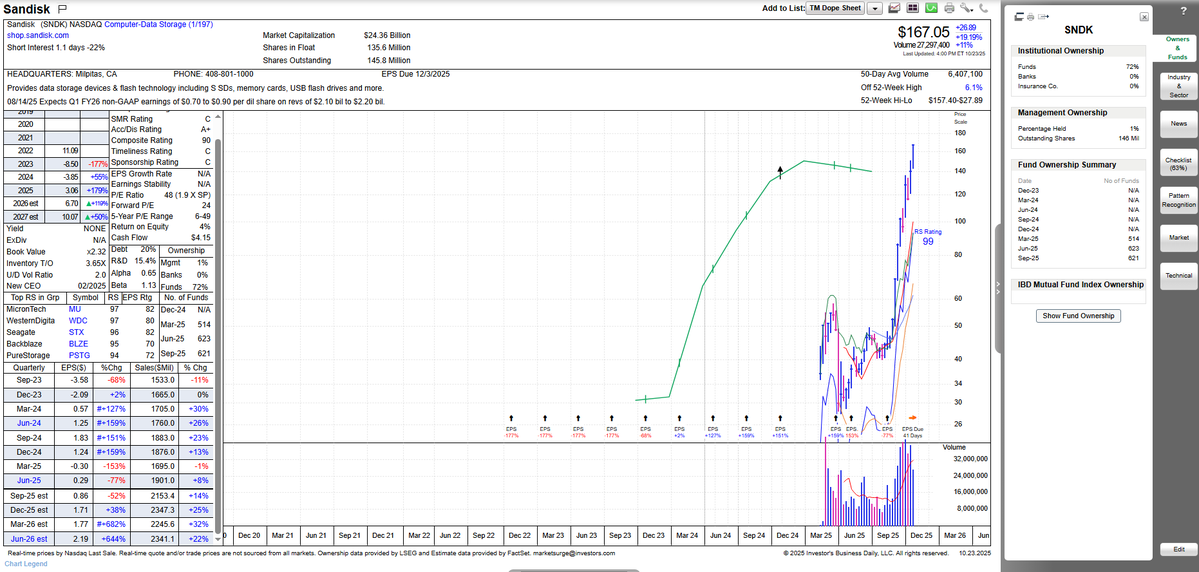Print the chart with the toolbar printer icon
This screenshot has height=572, width=1199.
click(x=949, y=8)
